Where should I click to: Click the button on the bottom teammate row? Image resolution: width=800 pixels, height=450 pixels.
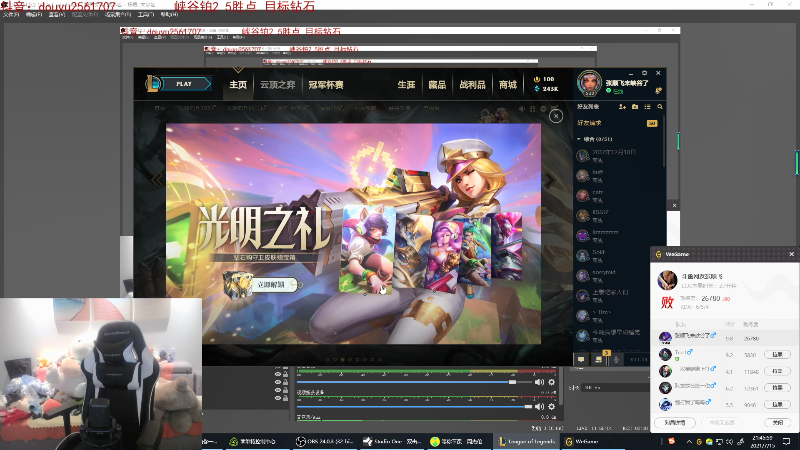(x=777, y=404)
